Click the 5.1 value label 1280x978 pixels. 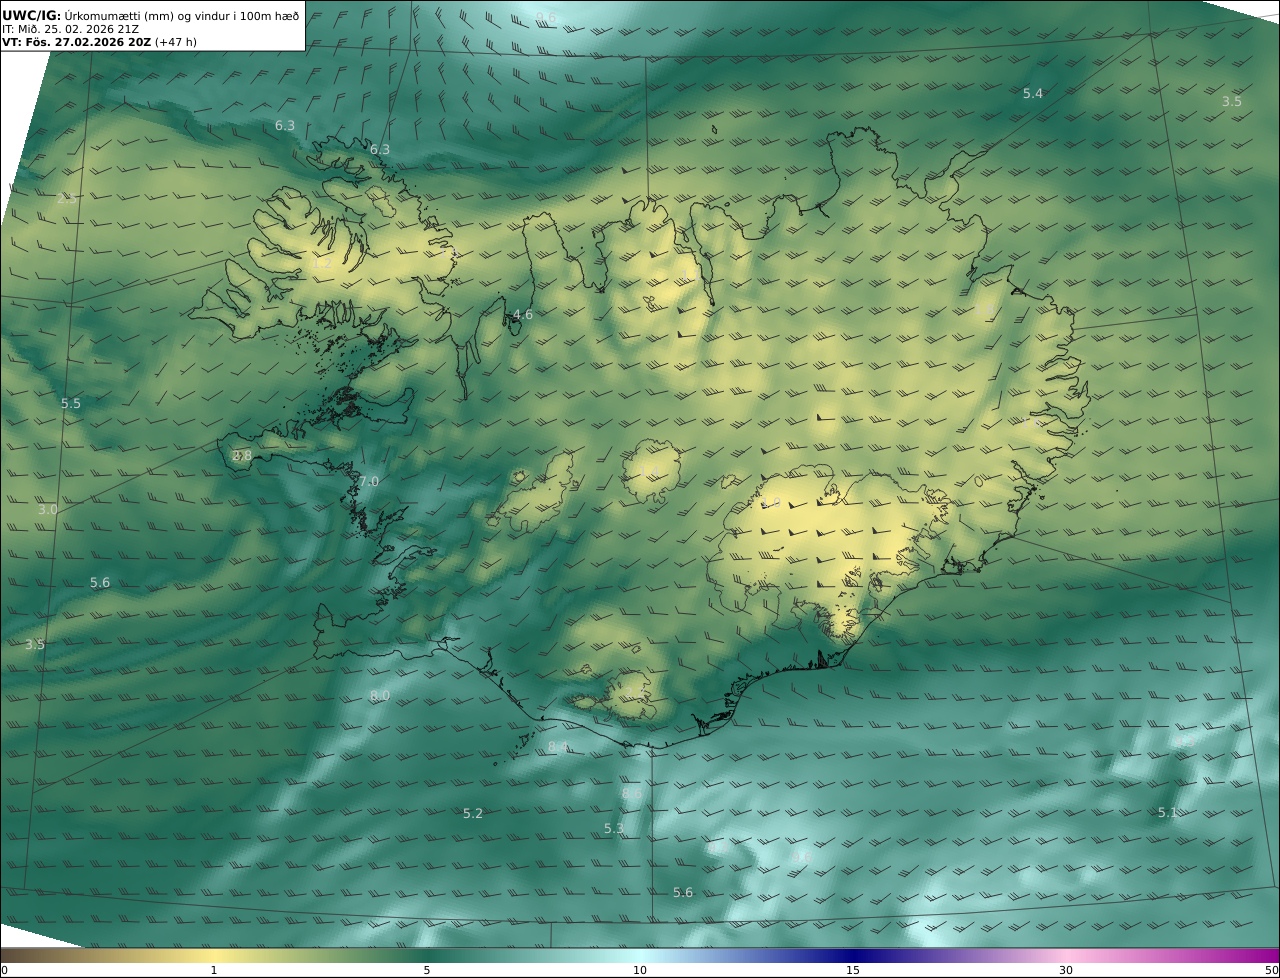[x=1167, y=813]
